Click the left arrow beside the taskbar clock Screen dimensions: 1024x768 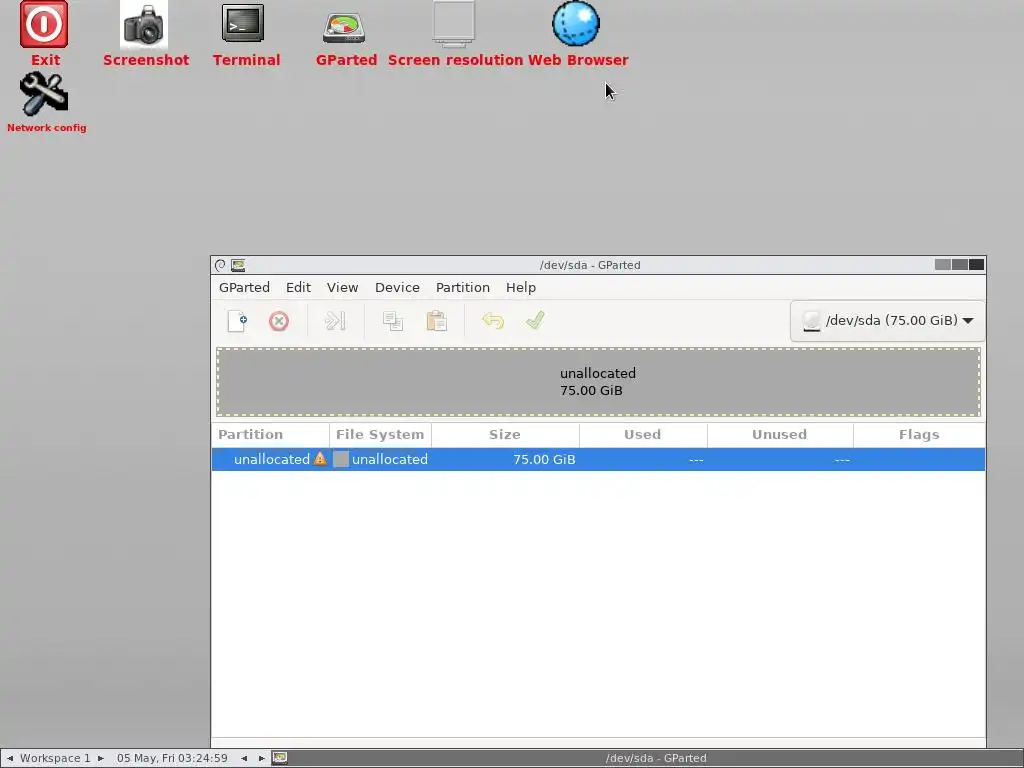pos(244,758)
